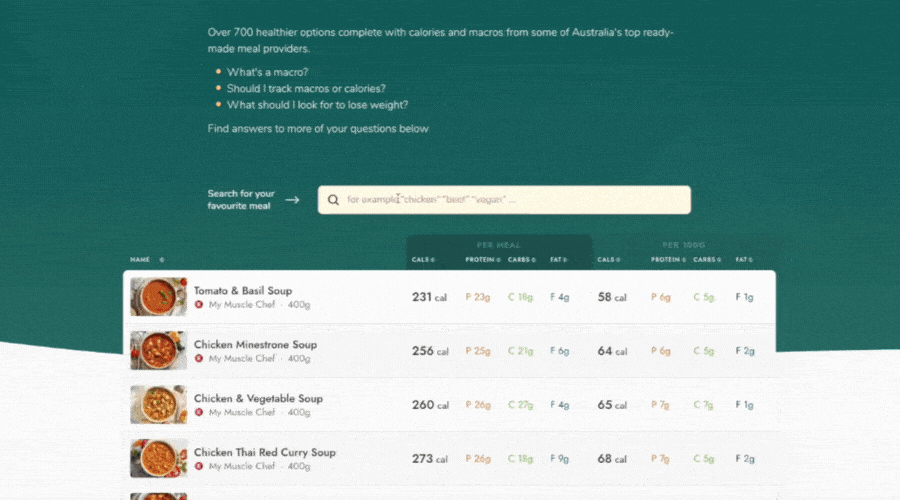Click the Chicken Thai Red Curry Soup name
This screenshot has height=500, width=900.
click(265, 452)
